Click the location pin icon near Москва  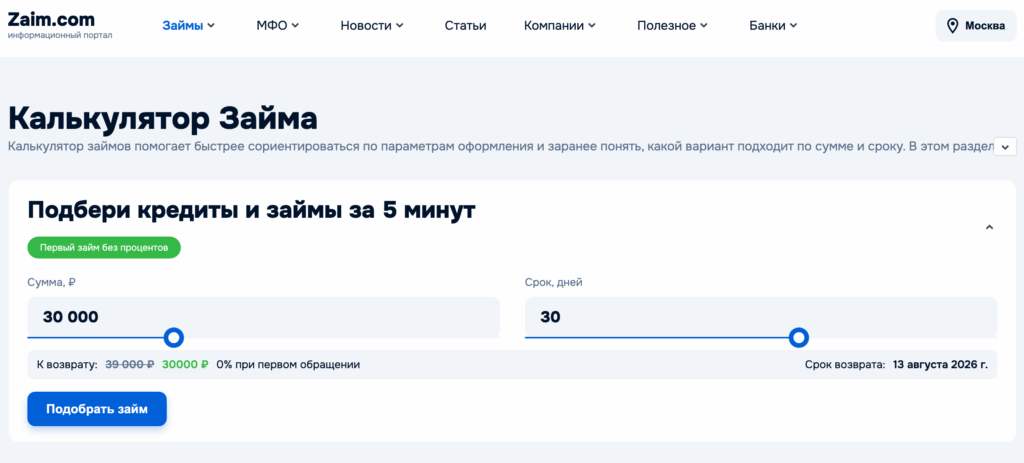952,26
